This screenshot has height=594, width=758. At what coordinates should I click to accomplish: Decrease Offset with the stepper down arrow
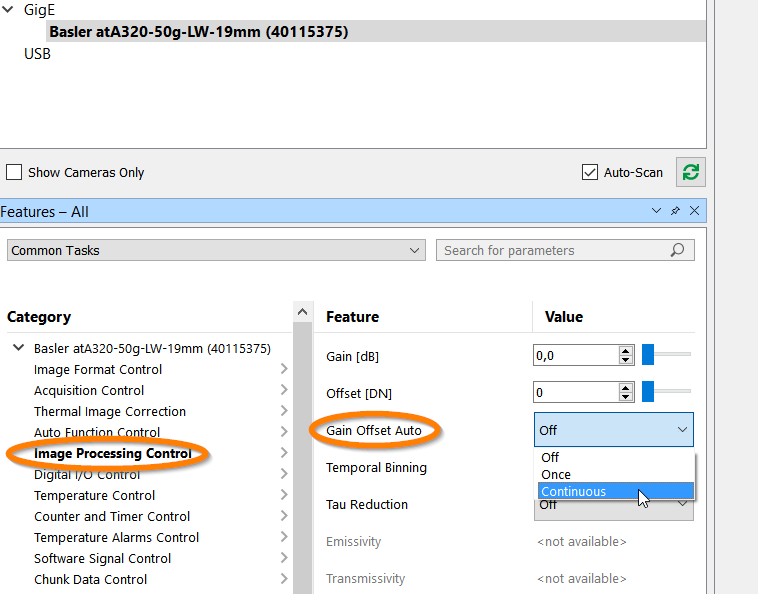point(626,396)
